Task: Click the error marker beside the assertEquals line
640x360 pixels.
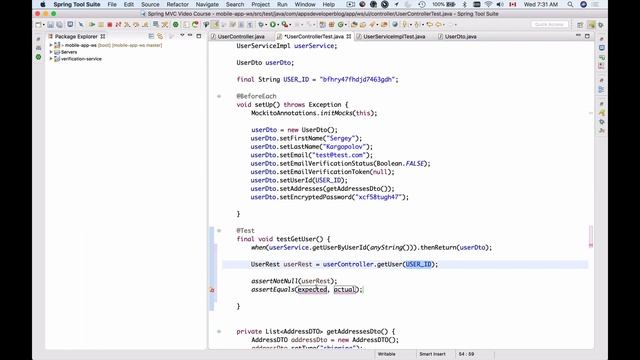Action: [x=212, y=290]
